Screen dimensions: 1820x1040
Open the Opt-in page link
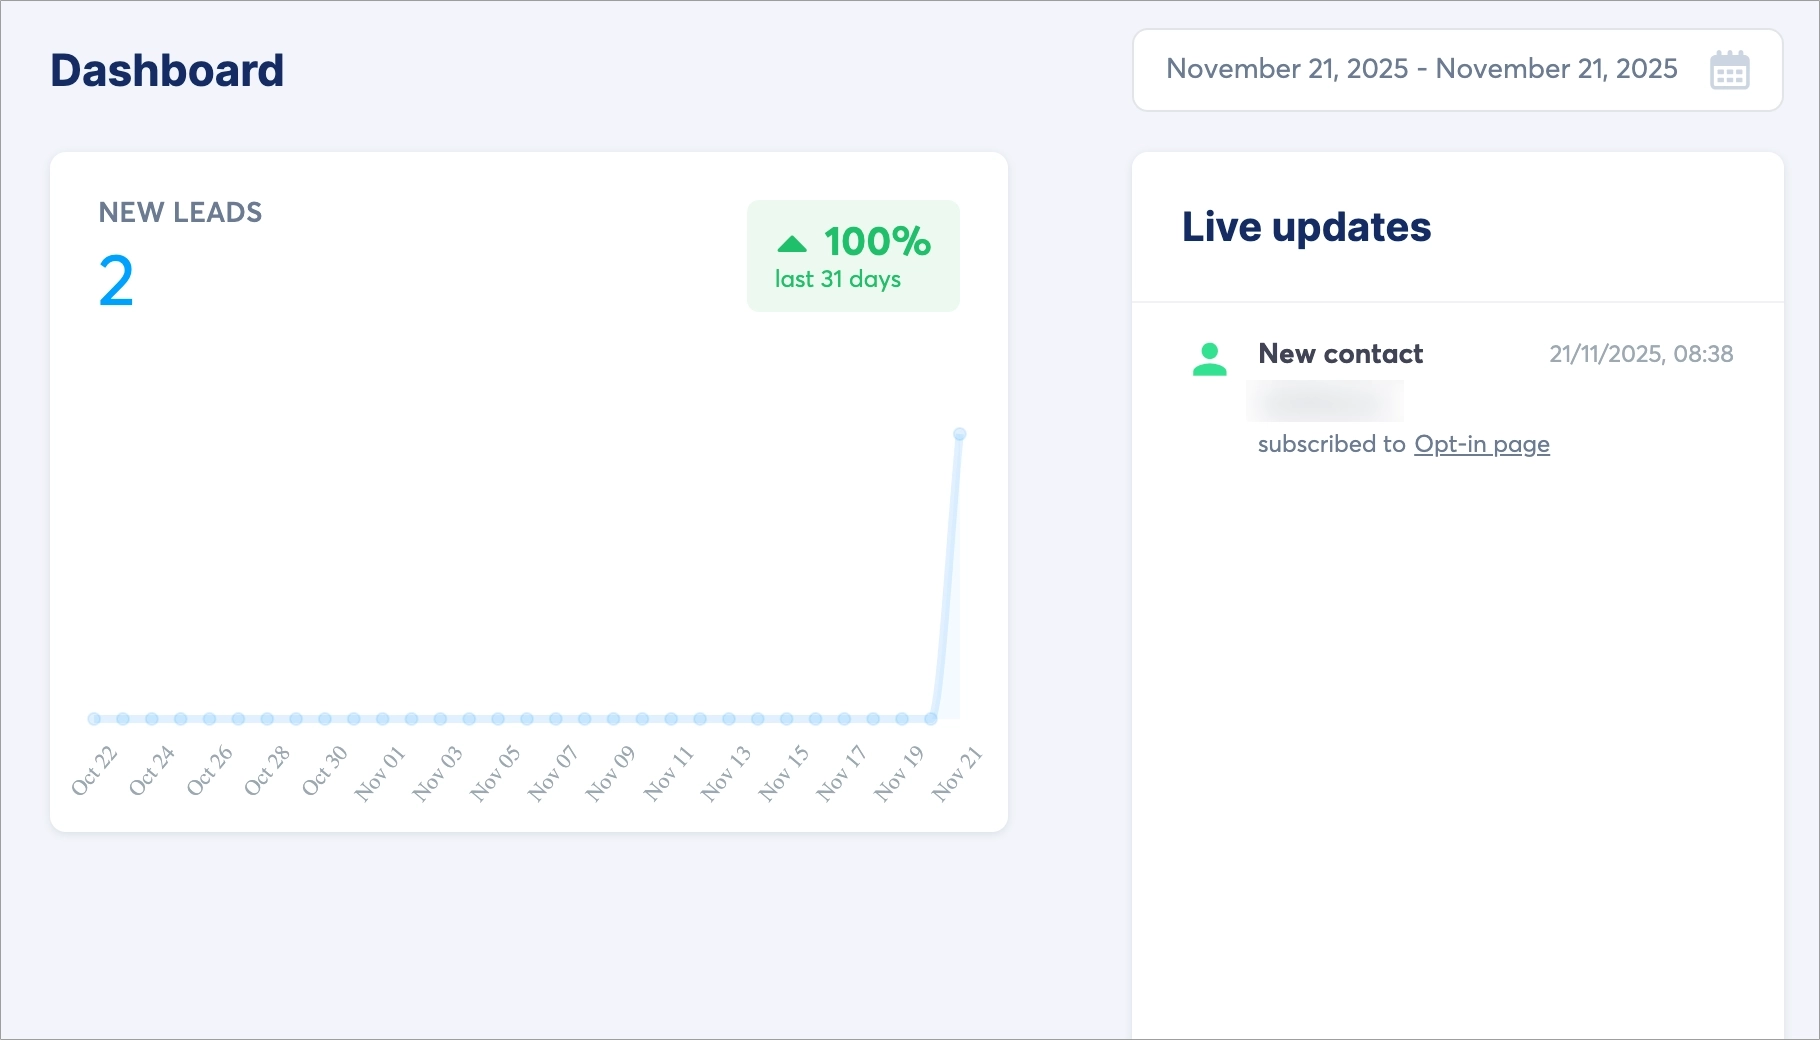point(1481,444)
